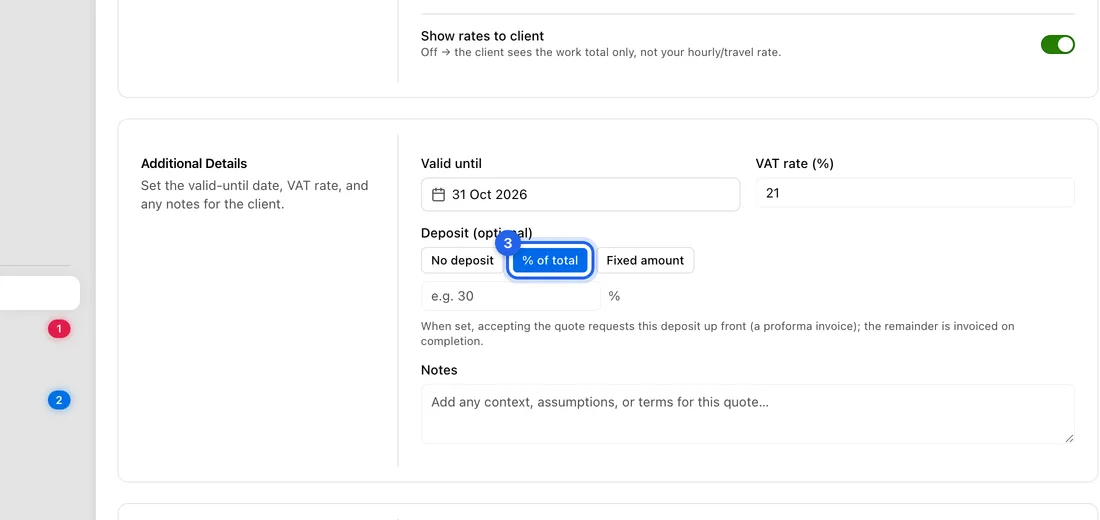Edit the VAT rate field showing 21

(x=915, y=193)
